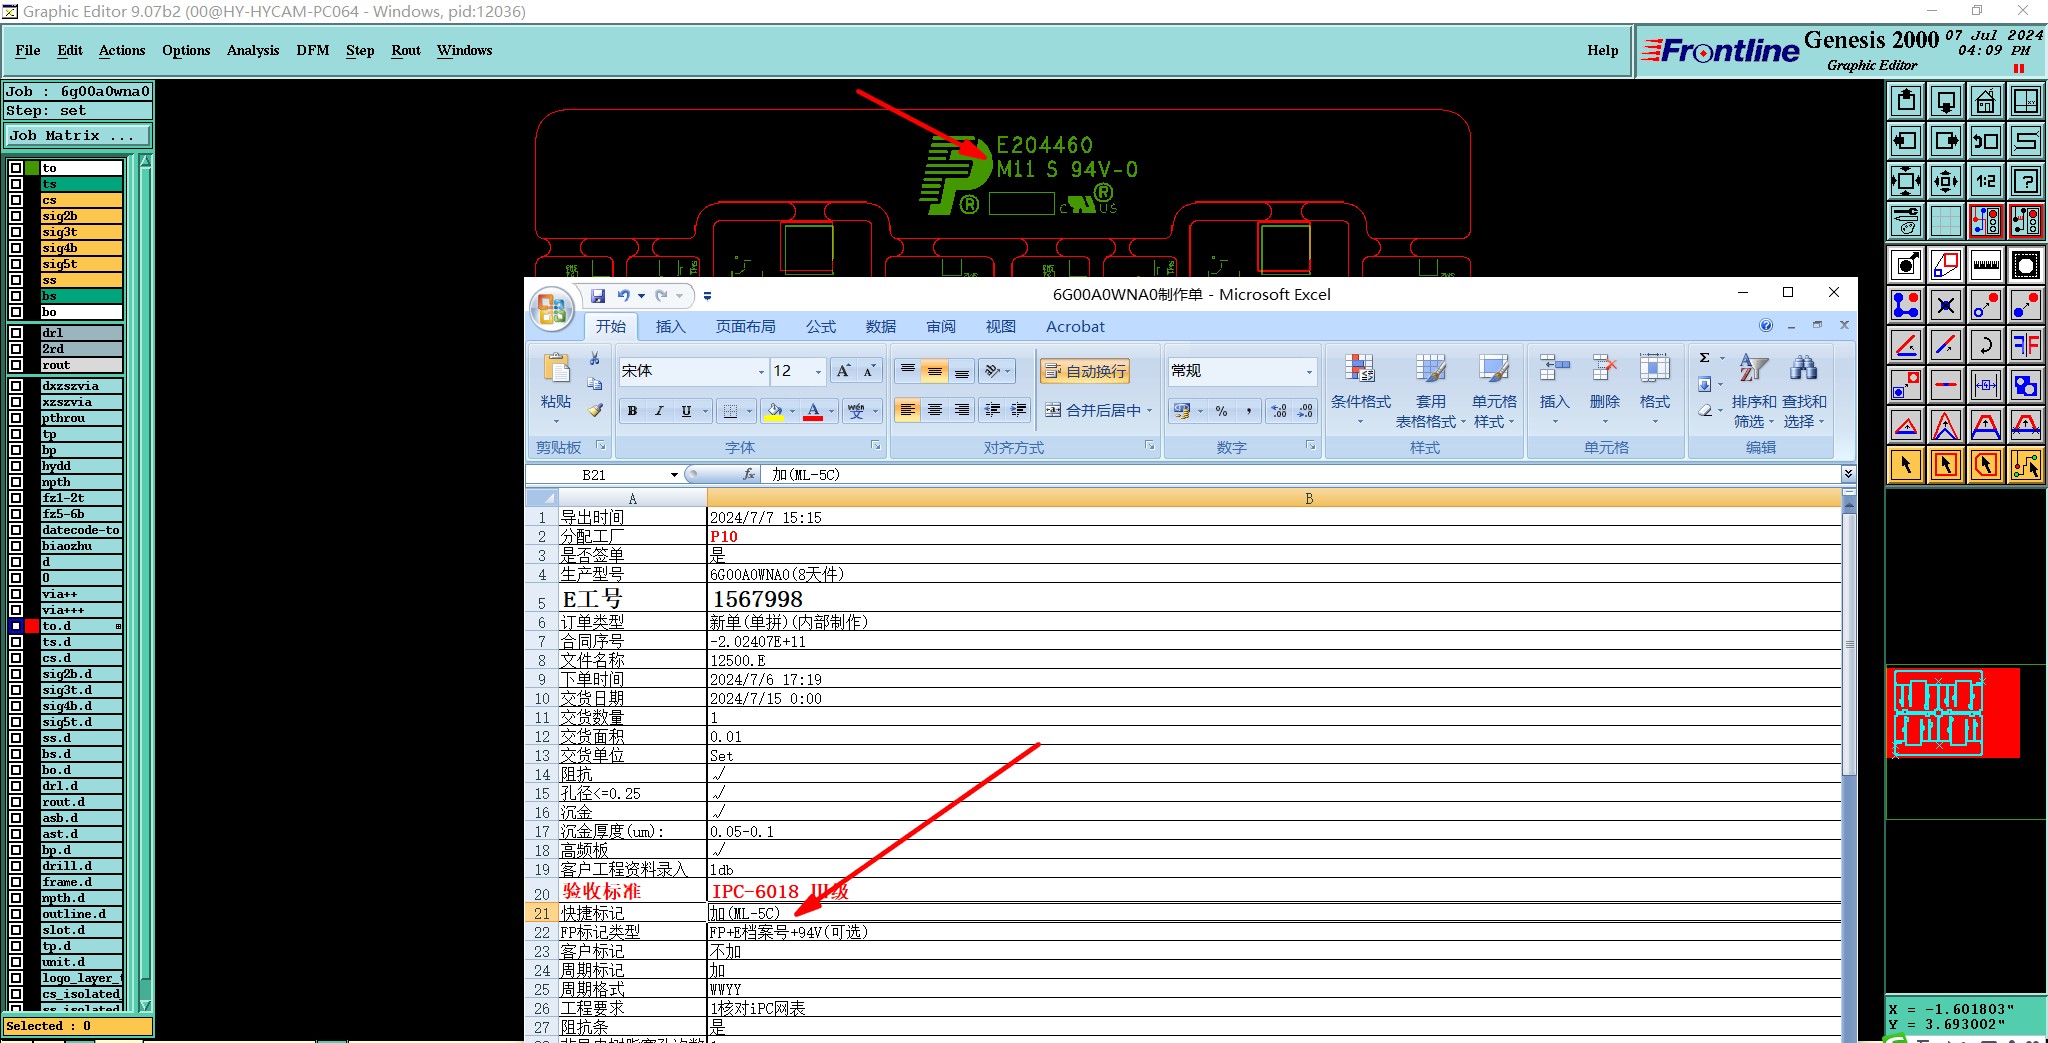This screenshot has height=1043, width=2048.
Task: Open the Actions menu in Genesis
Action: [x=122, y=50]
